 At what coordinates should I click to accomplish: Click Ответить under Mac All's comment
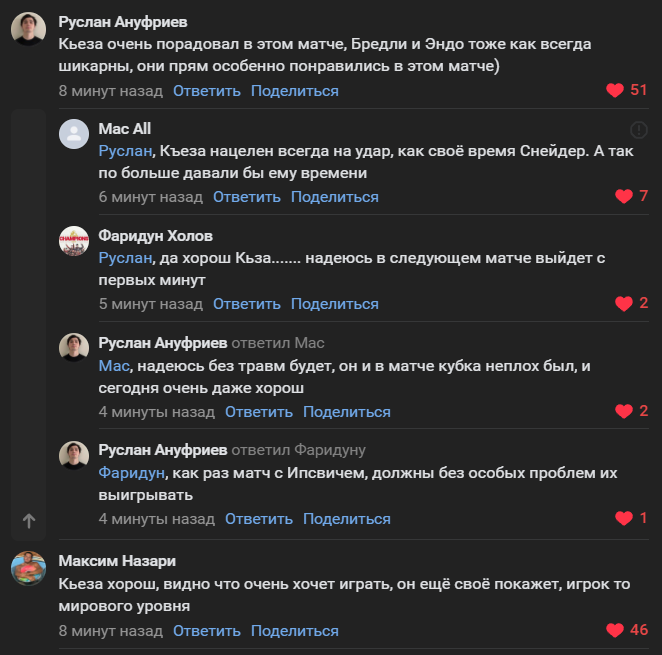coord(247,197)
